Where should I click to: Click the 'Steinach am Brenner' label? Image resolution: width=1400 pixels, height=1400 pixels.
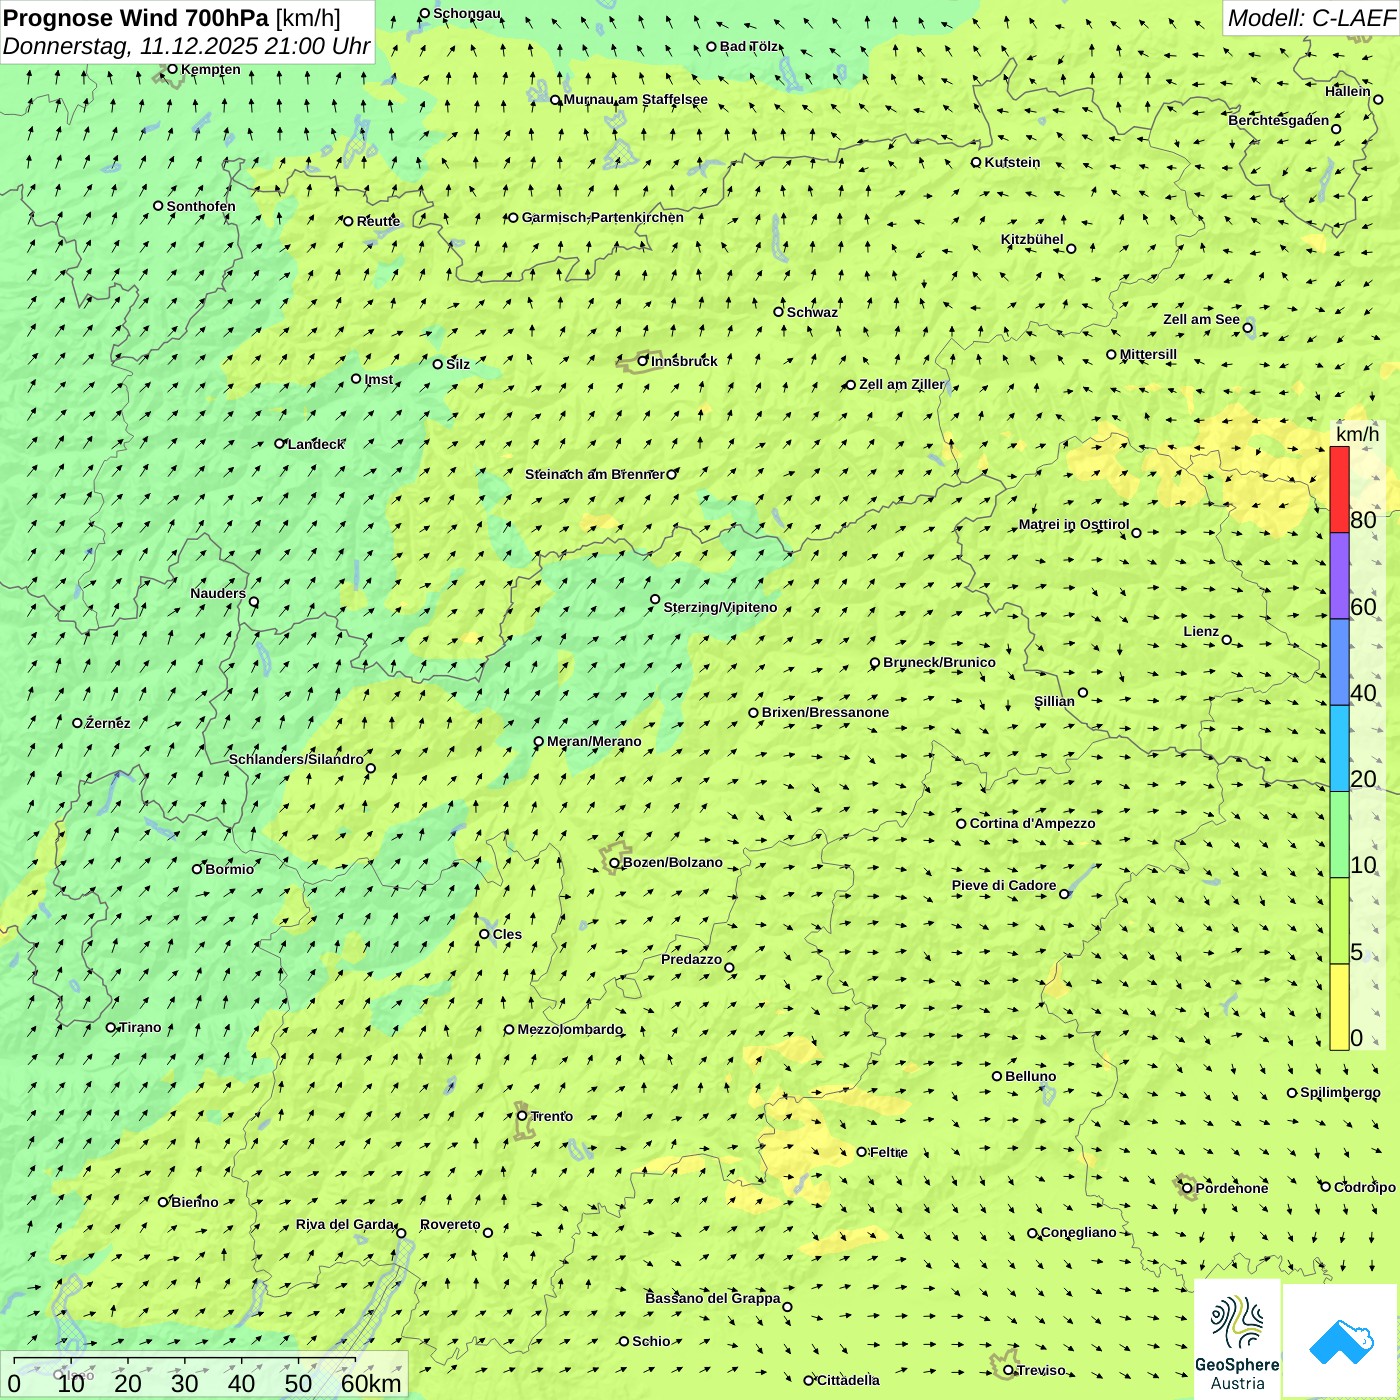pyautogui.click(x=595, y=474)
